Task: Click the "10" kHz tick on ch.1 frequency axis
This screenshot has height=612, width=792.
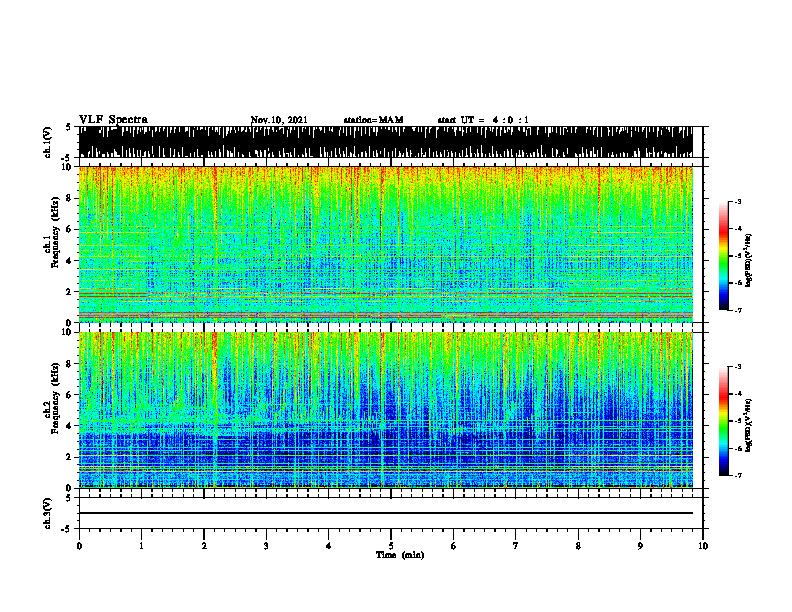Action: (67, 167)
